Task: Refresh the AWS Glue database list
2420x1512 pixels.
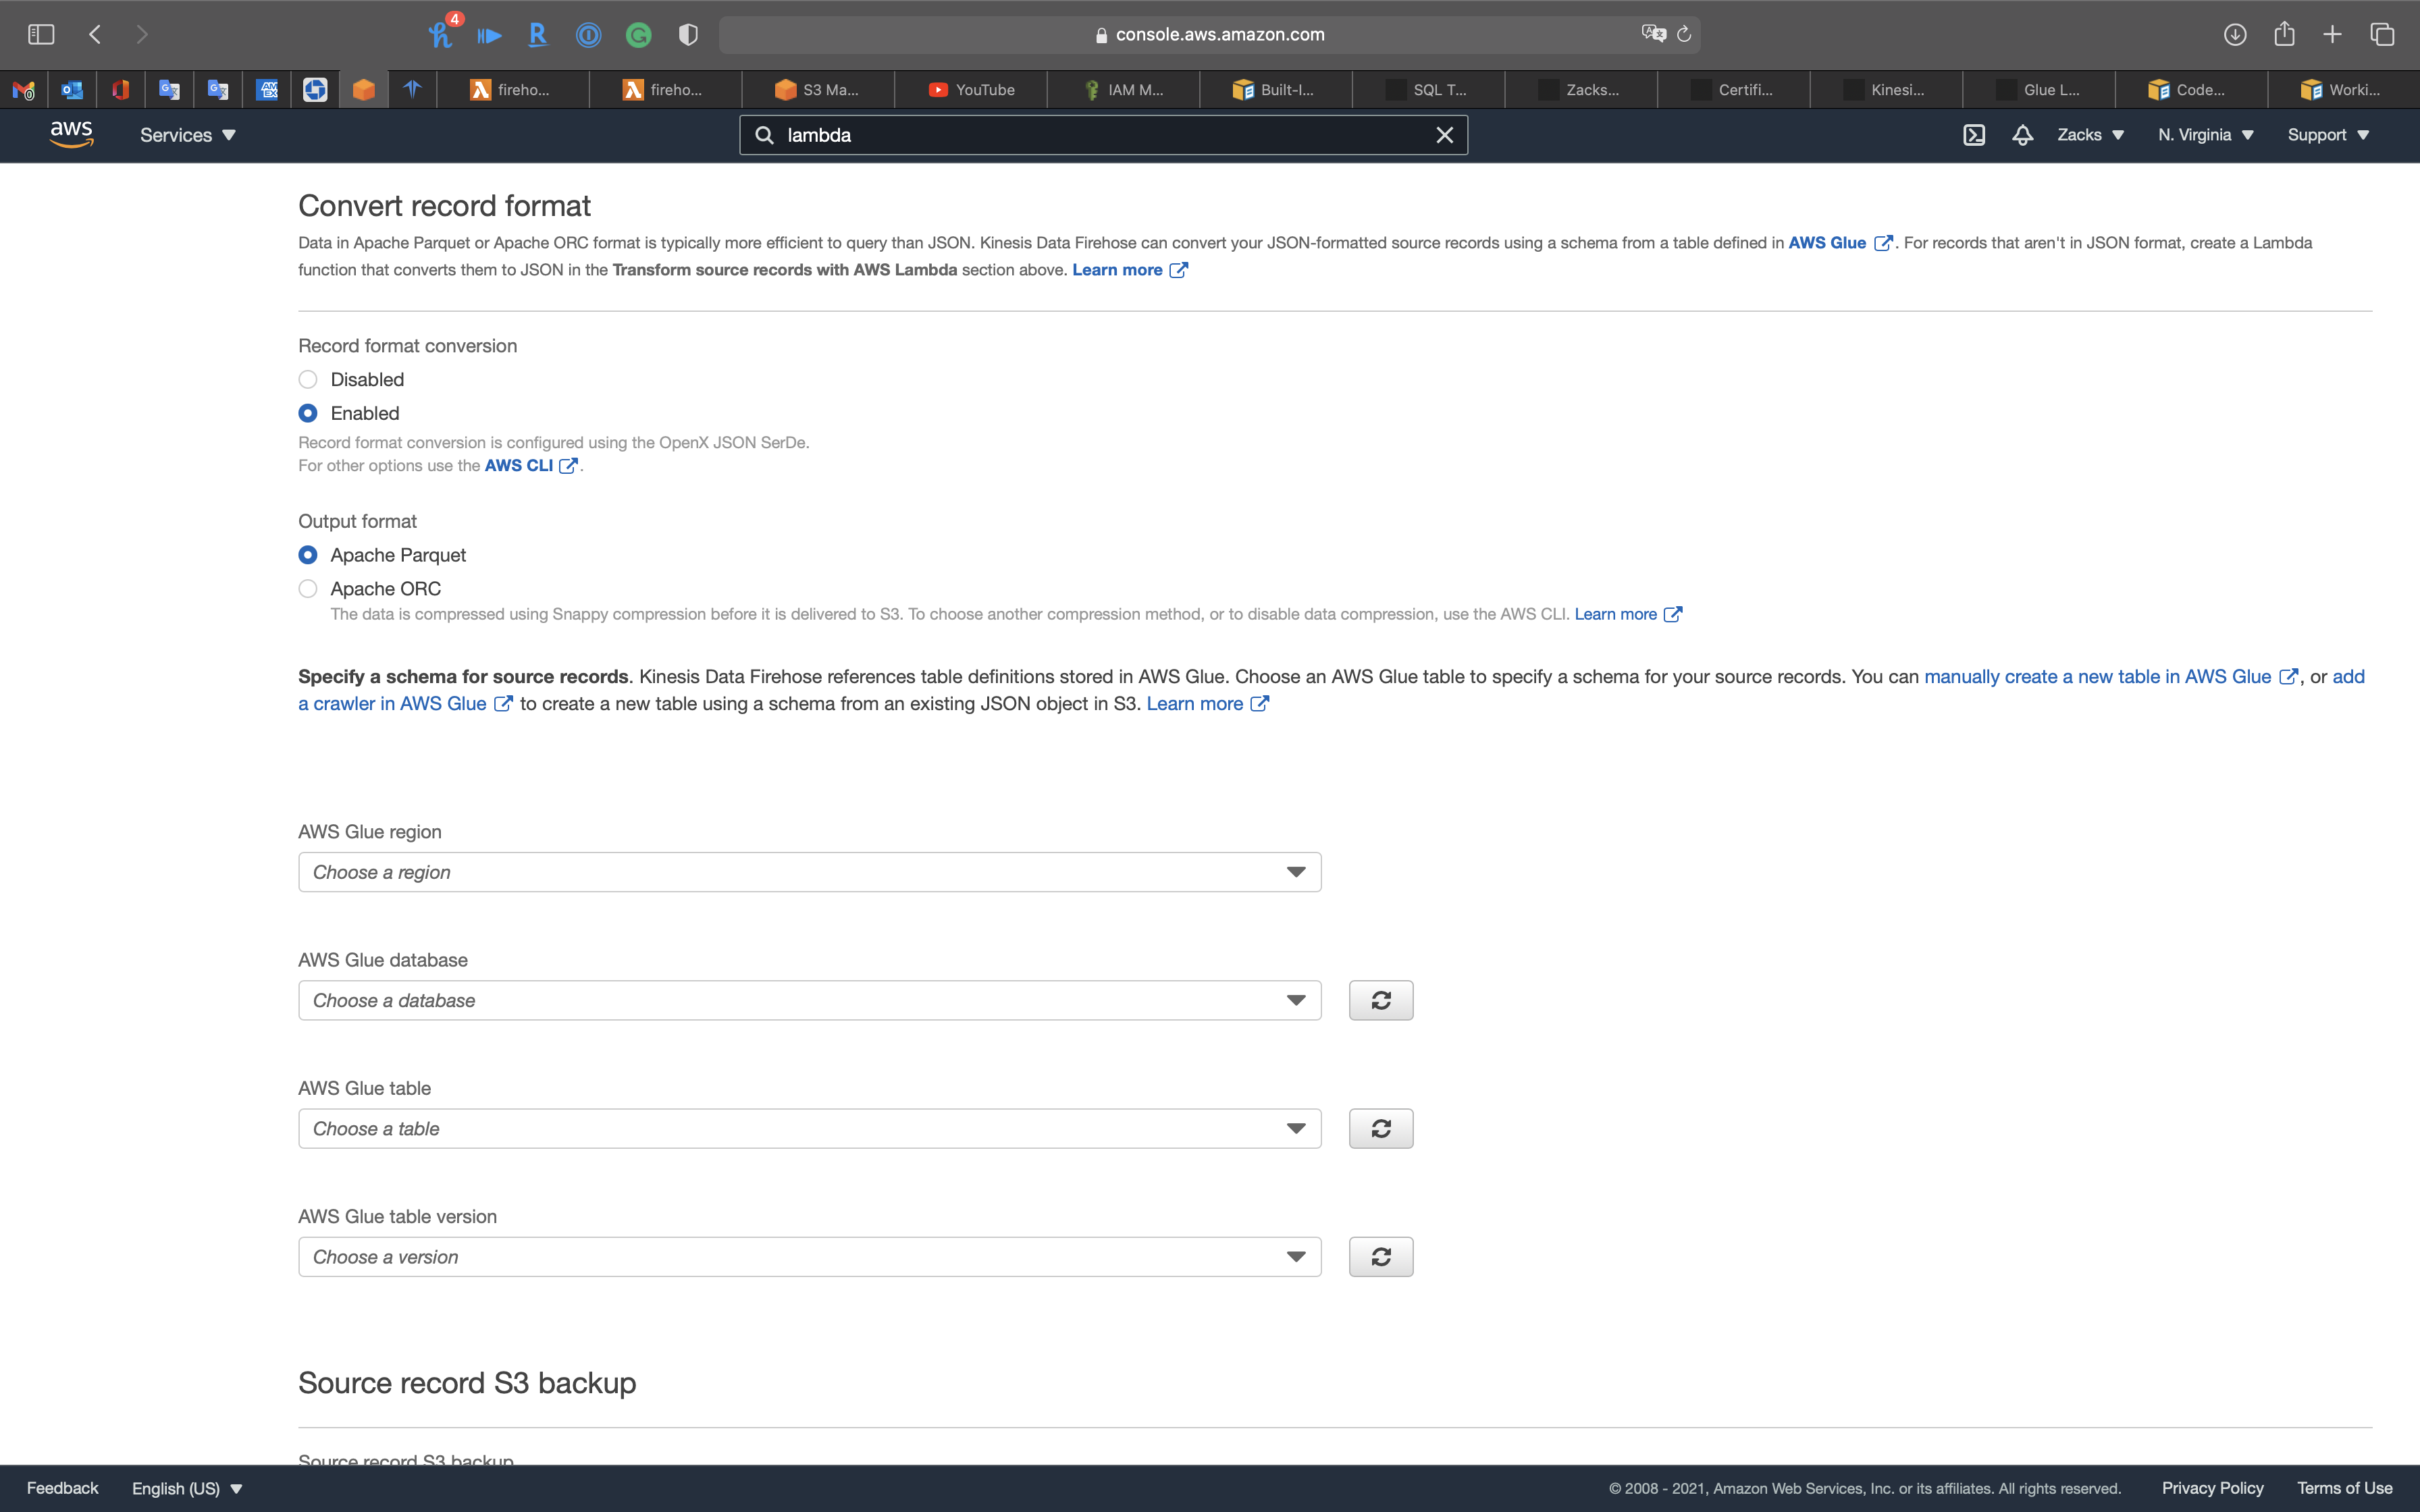Action: (1380, 1000)
